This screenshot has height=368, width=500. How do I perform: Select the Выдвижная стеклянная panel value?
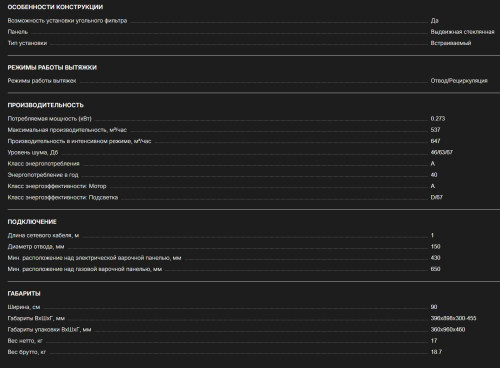462,32
